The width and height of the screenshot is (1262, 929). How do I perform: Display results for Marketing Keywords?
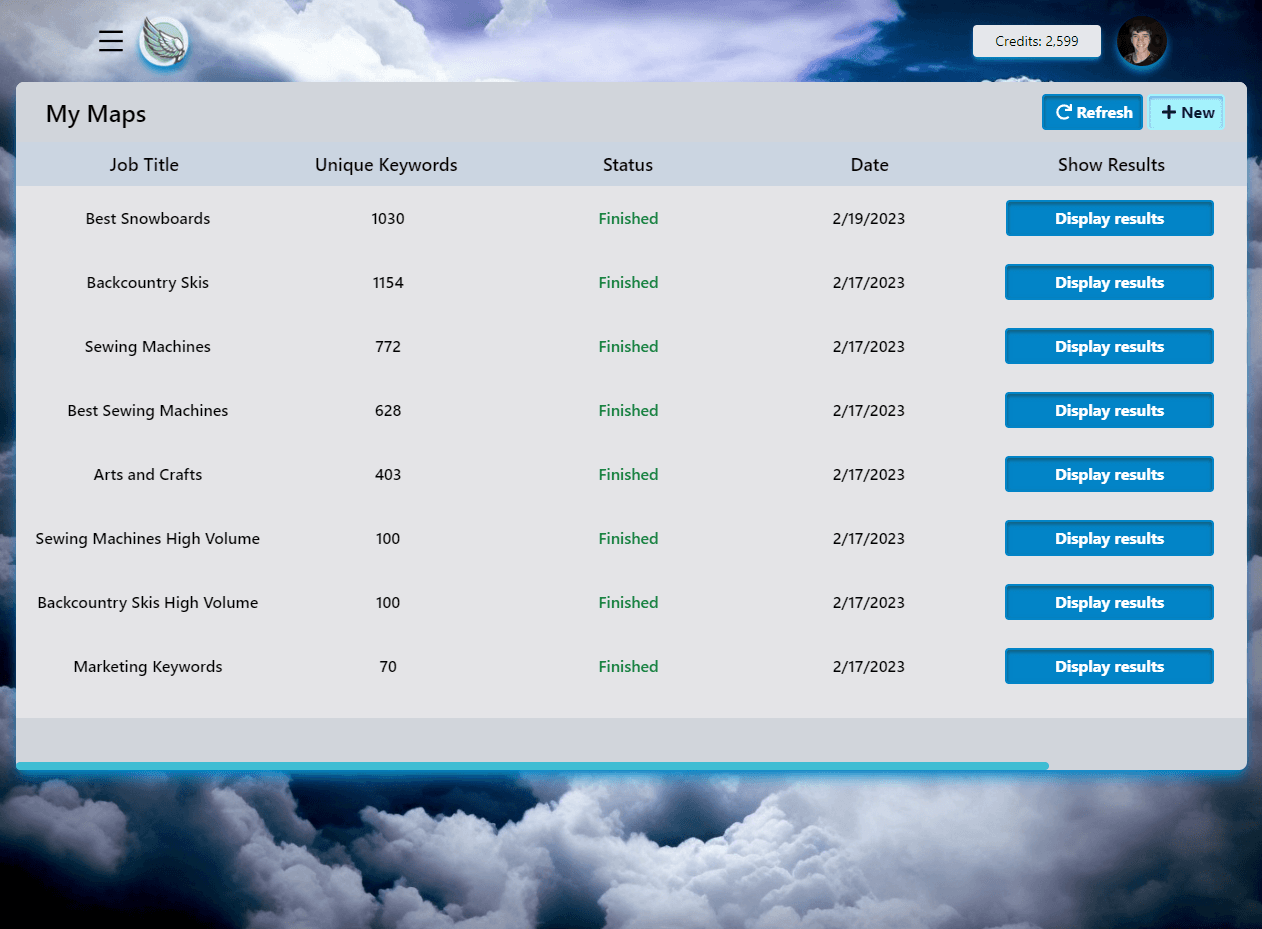coord(1109,666)
